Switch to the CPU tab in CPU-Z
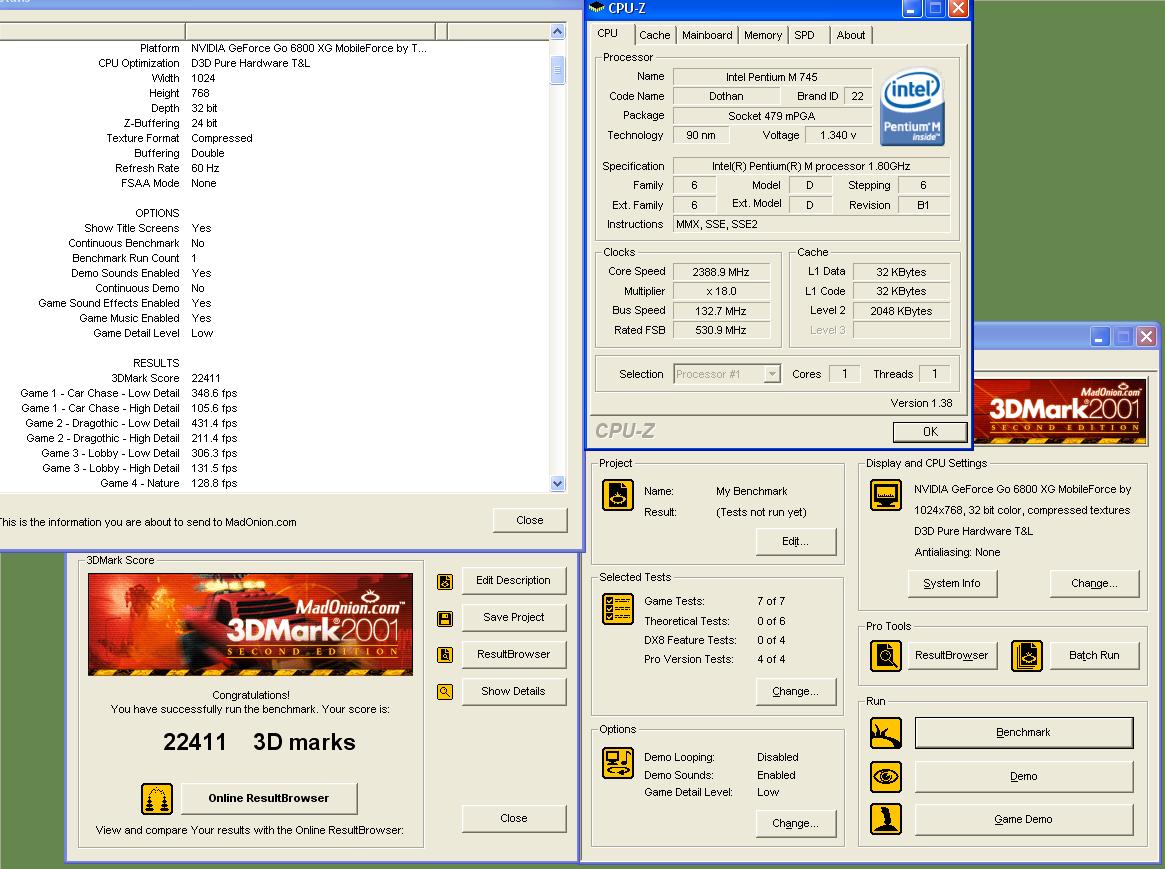The height and width of the screenshot is (869, 1165). (x=608, y=34)
